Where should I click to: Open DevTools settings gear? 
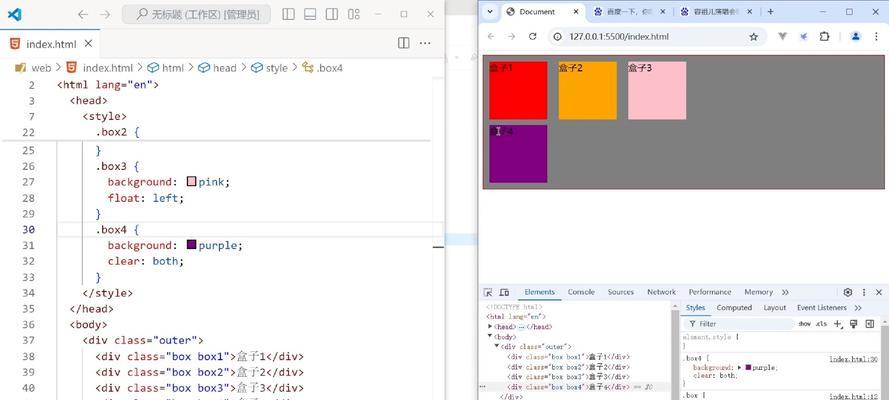coord(848,292)
